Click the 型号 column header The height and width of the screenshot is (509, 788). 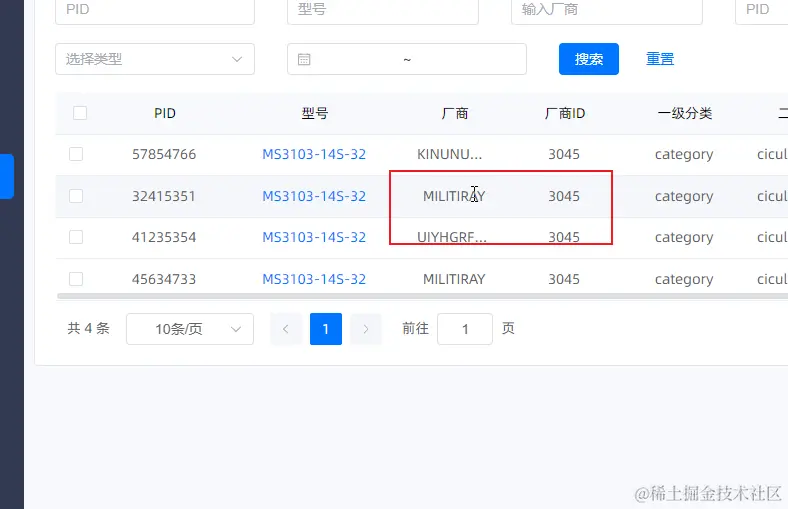point(315,113)
